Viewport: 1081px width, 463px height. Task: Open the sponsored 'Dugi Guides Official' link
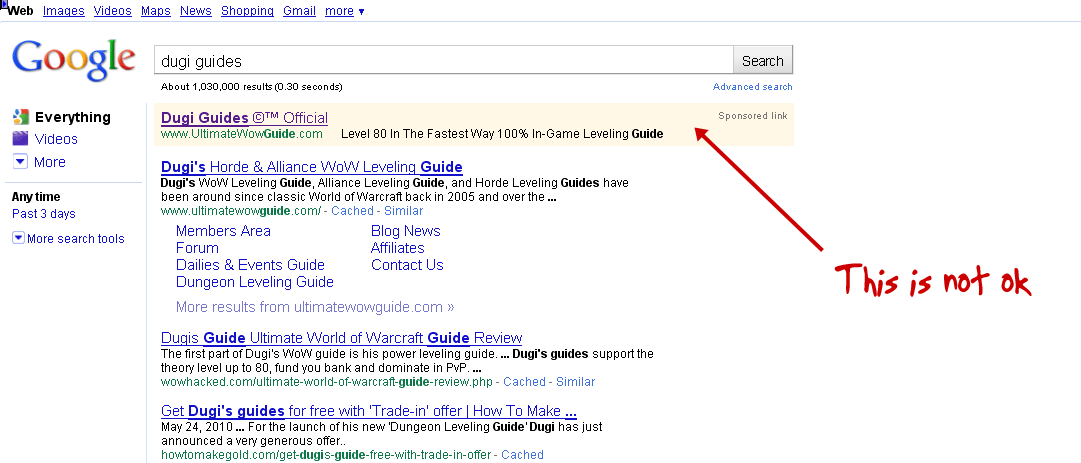[x=245, y=118]
